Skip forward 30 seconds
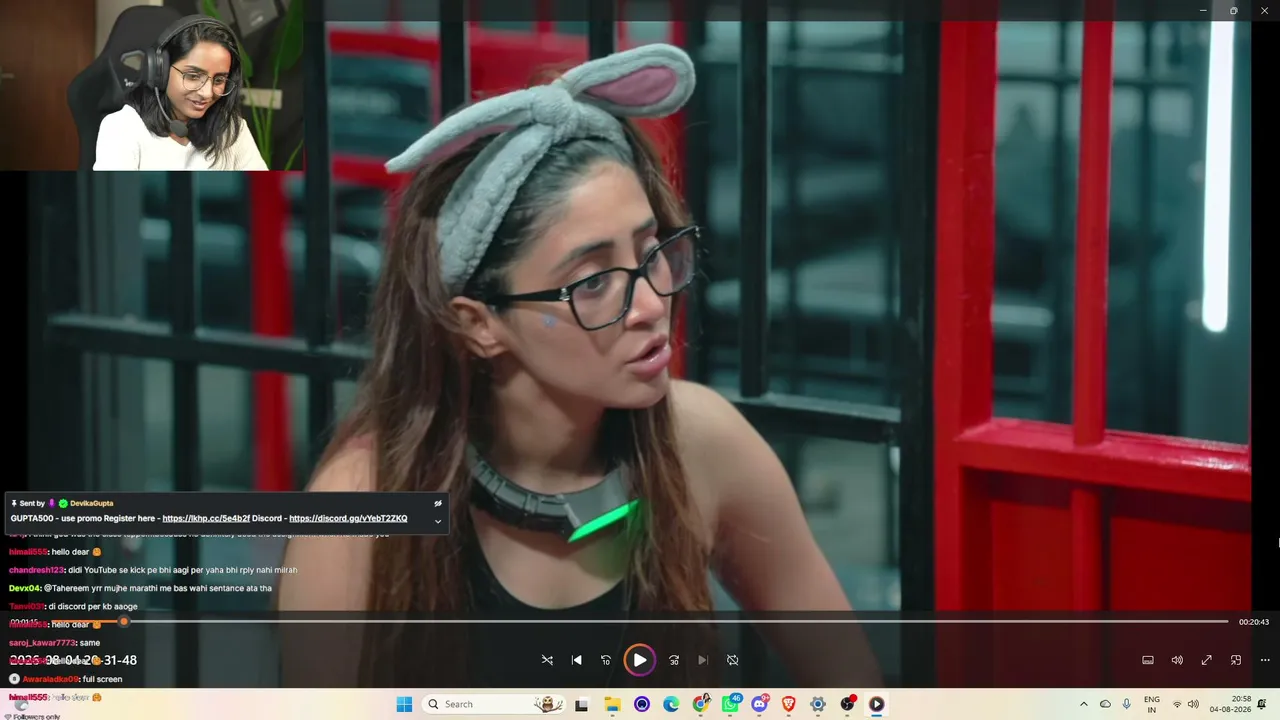The width and height of the screenshot is (1280, 720). [674, 660]
